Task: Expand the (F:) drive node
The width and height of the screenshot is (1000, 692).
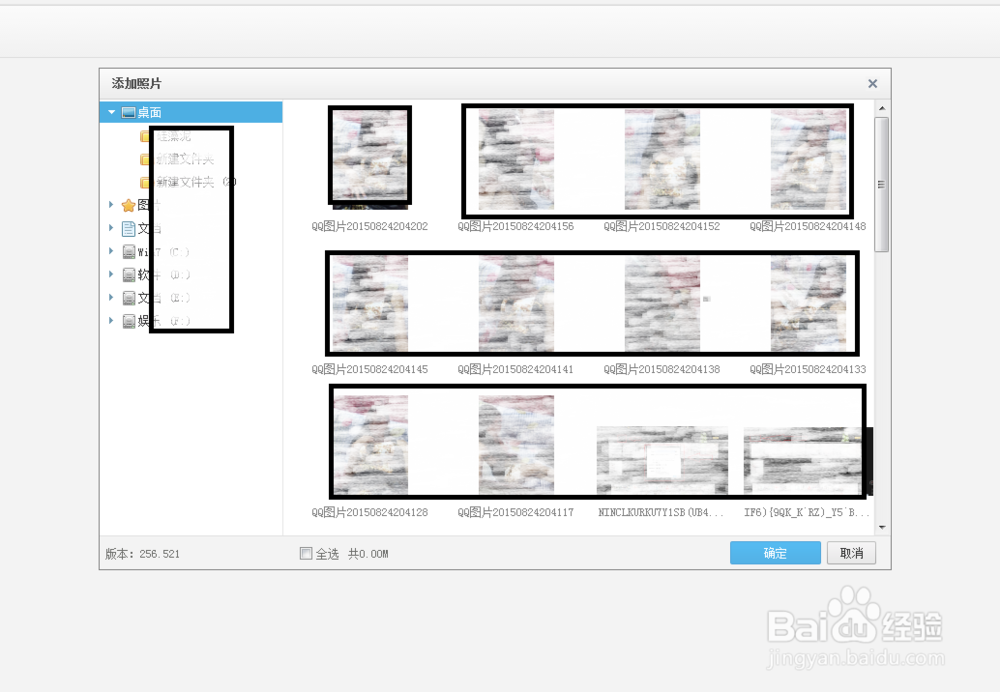Action: click(111, 320)
